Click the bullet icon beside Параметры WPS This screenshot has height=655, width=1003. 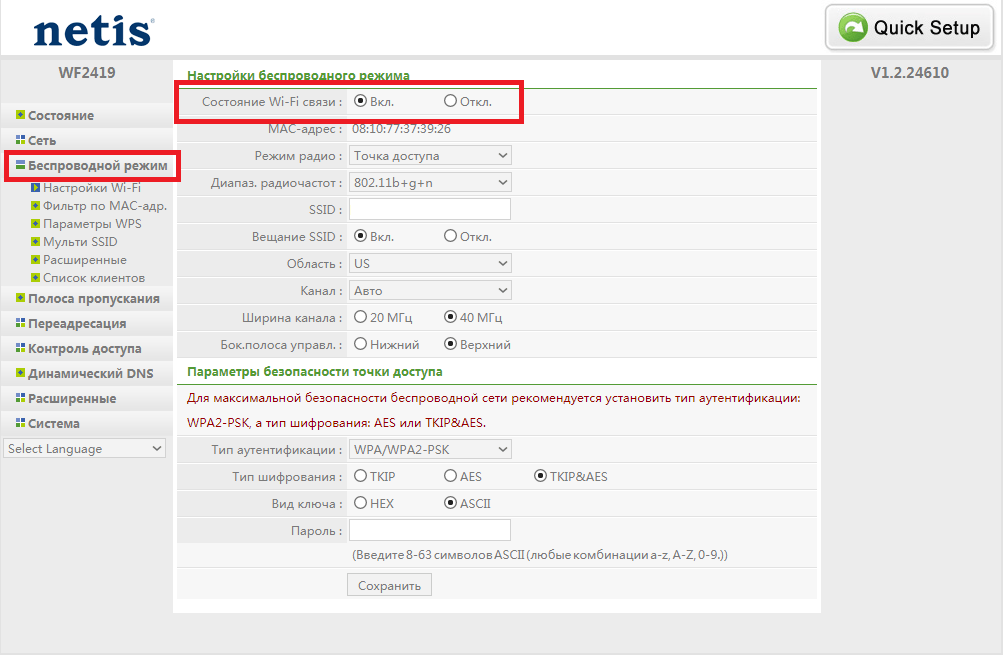[35, 224]
